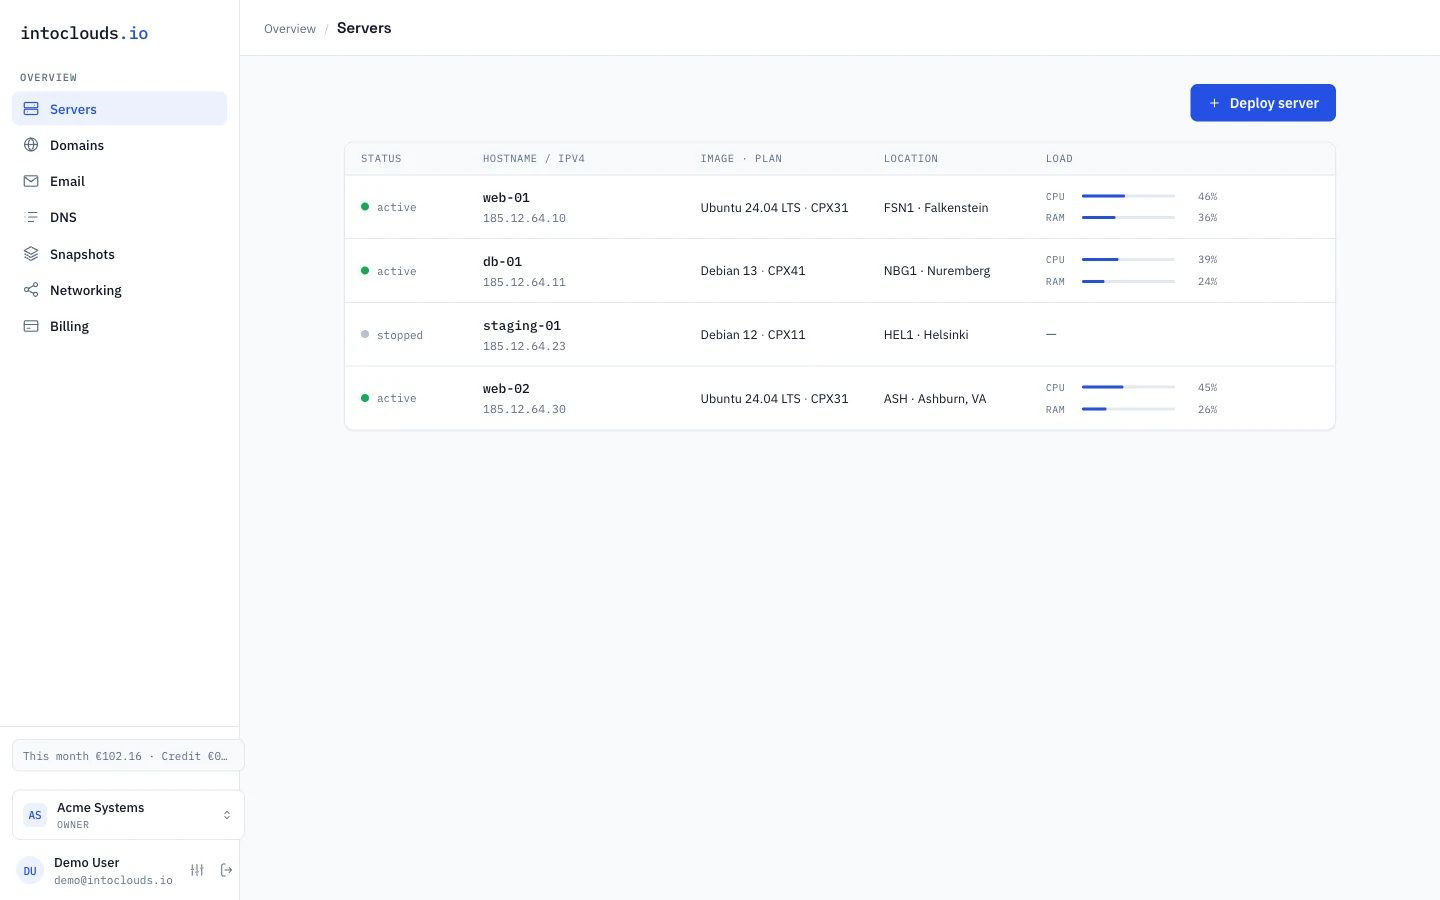Click the DNS list icon

31,217
